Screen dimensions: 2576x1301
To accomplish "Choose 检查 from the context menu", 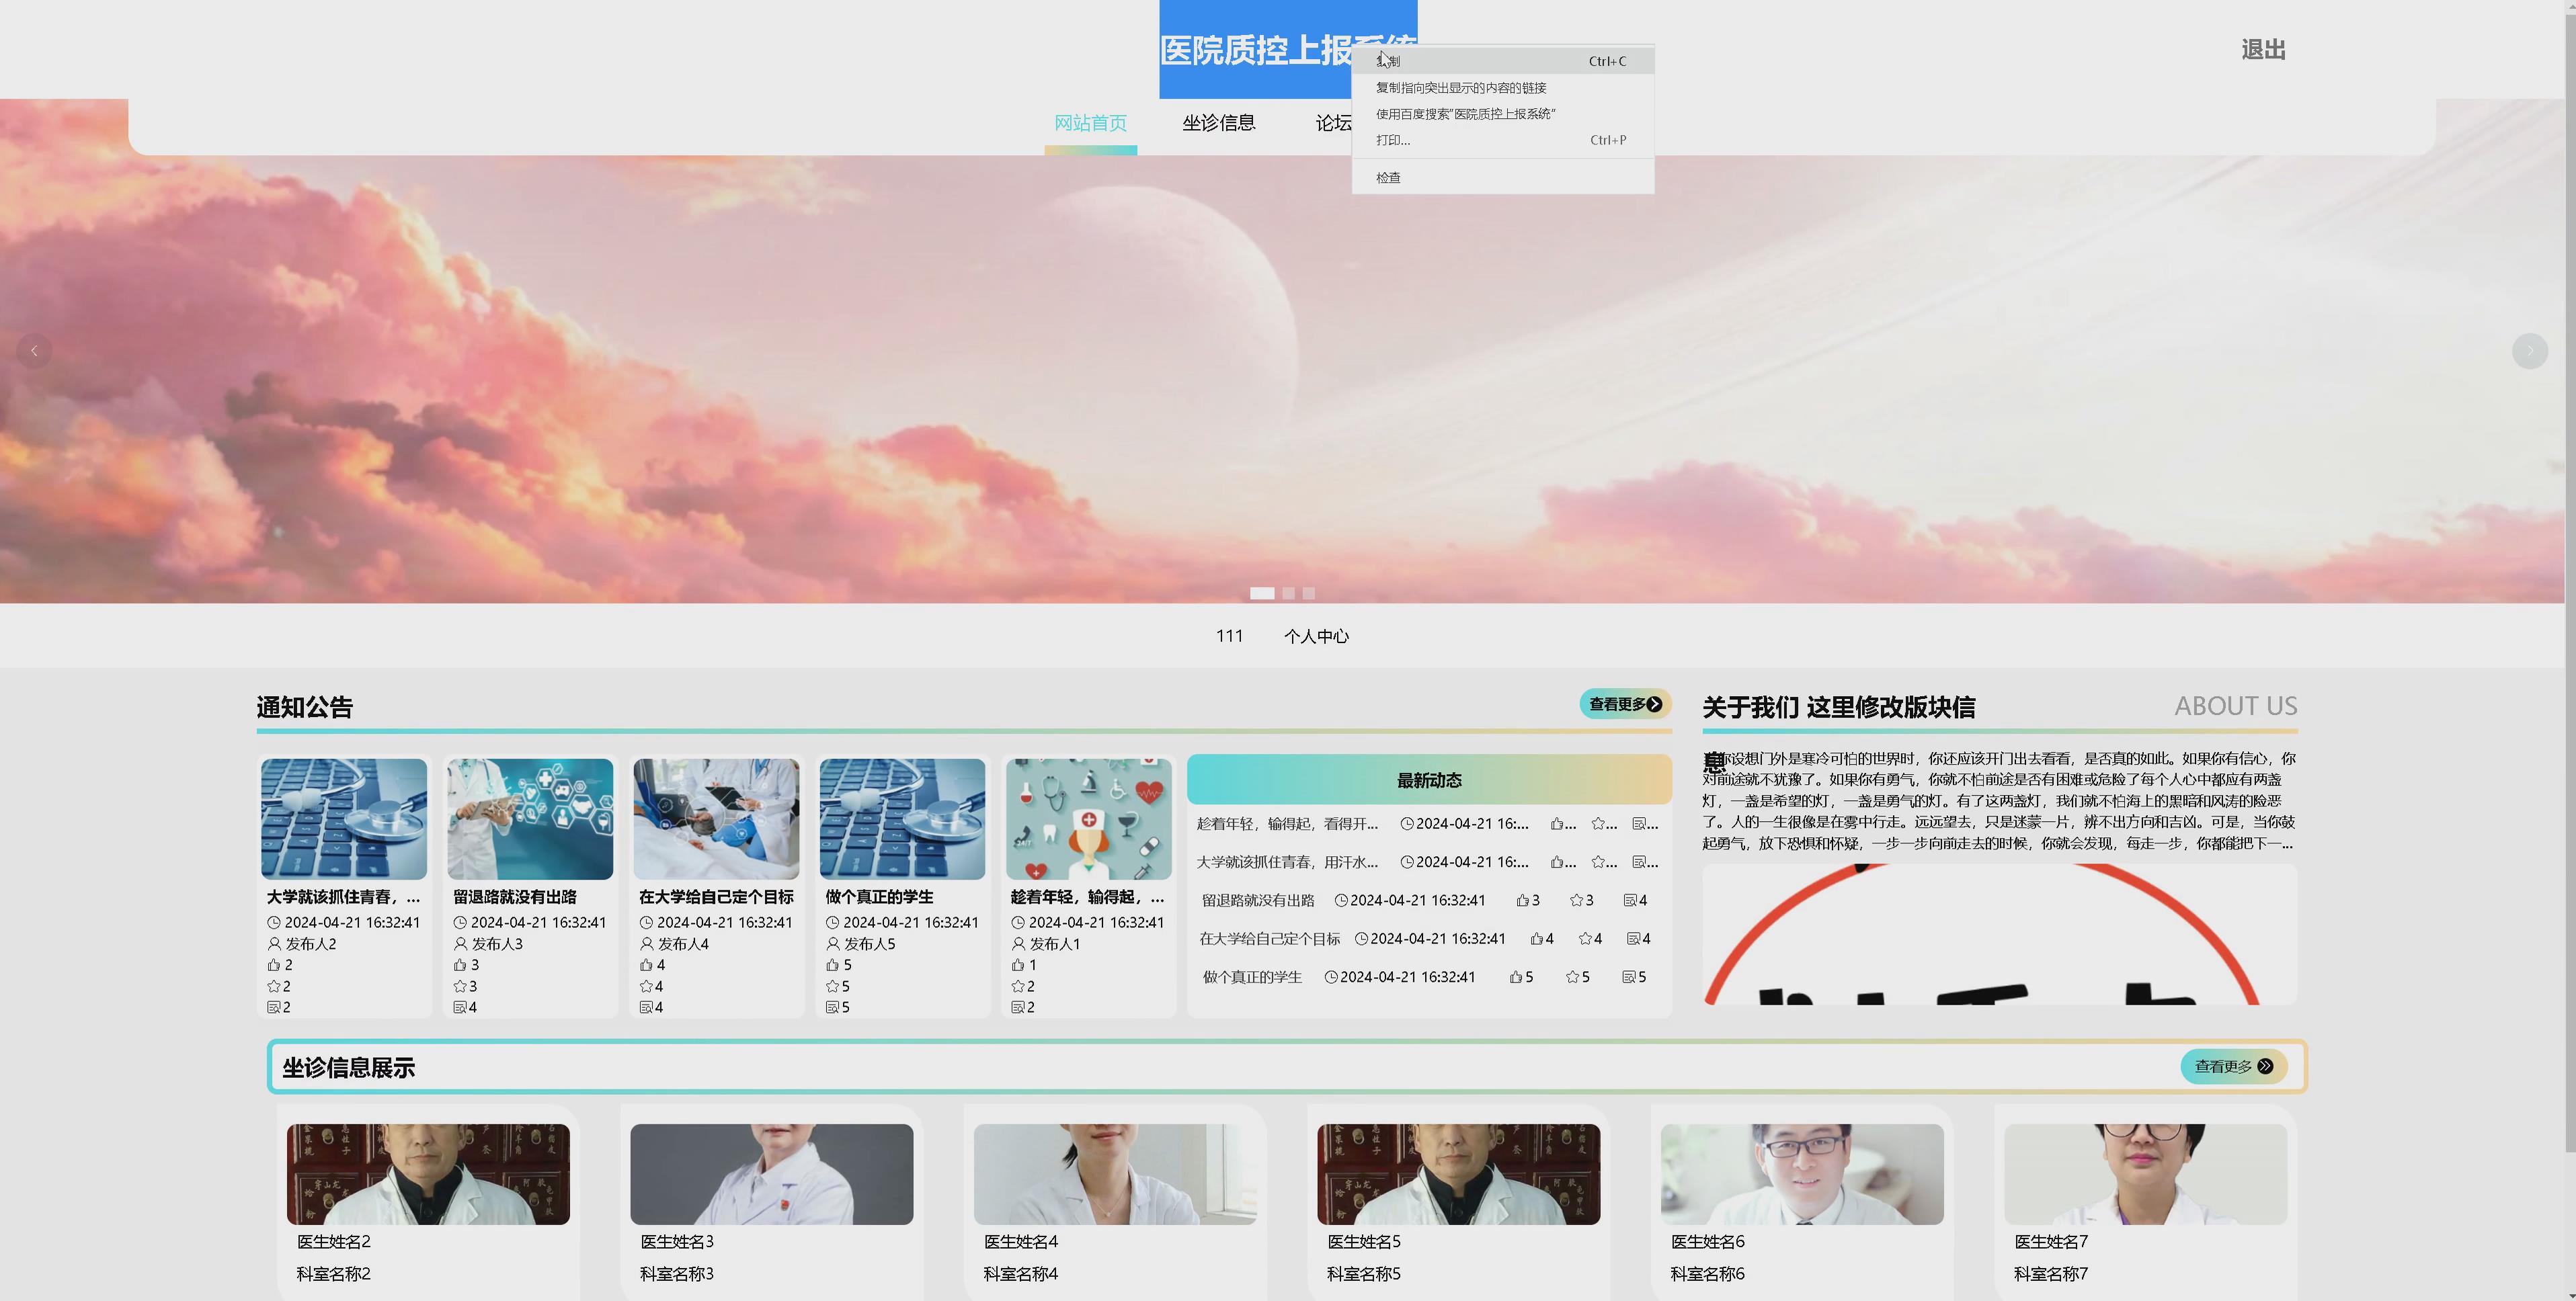I will coord(1388,177).
